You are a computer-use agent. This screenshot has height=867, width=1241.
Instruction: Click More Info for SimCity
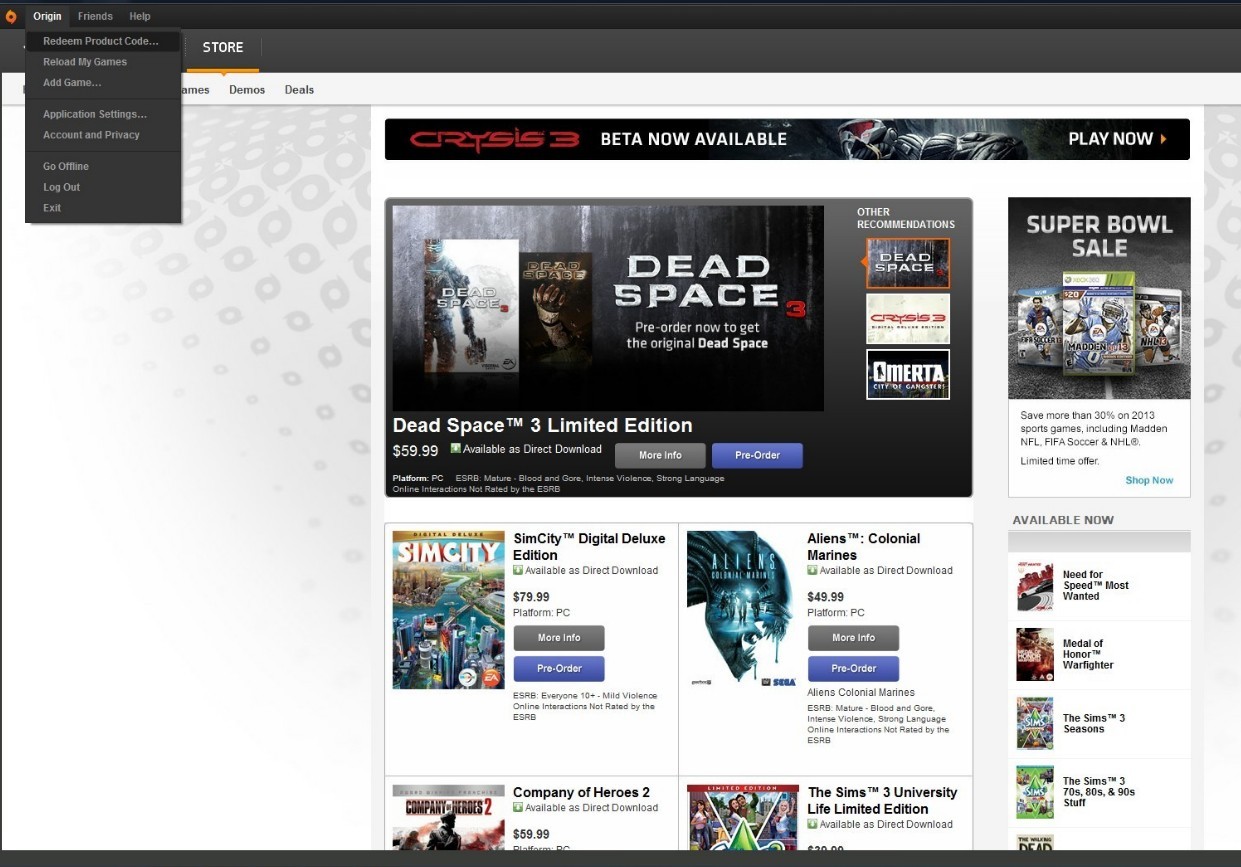click(x=559, y=638)
